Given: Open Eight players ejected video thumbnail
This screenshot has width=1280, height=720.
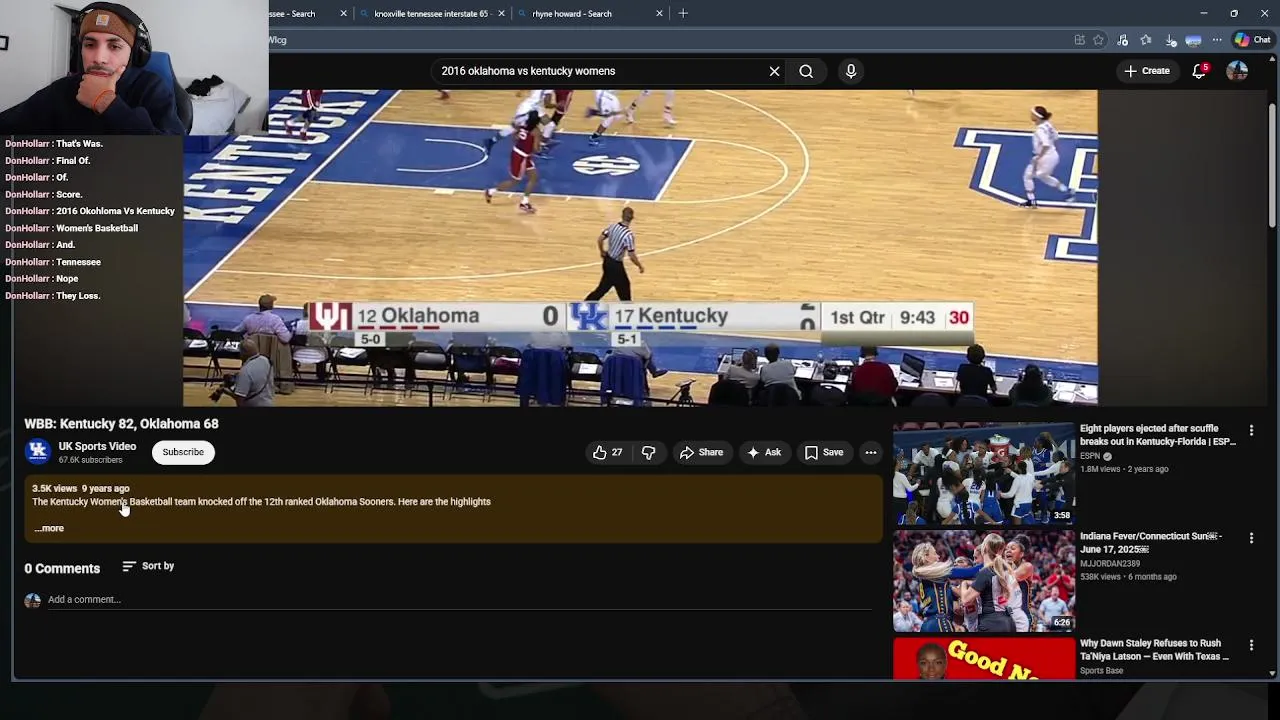Looking at the screenshot, I should coord(984,473).
